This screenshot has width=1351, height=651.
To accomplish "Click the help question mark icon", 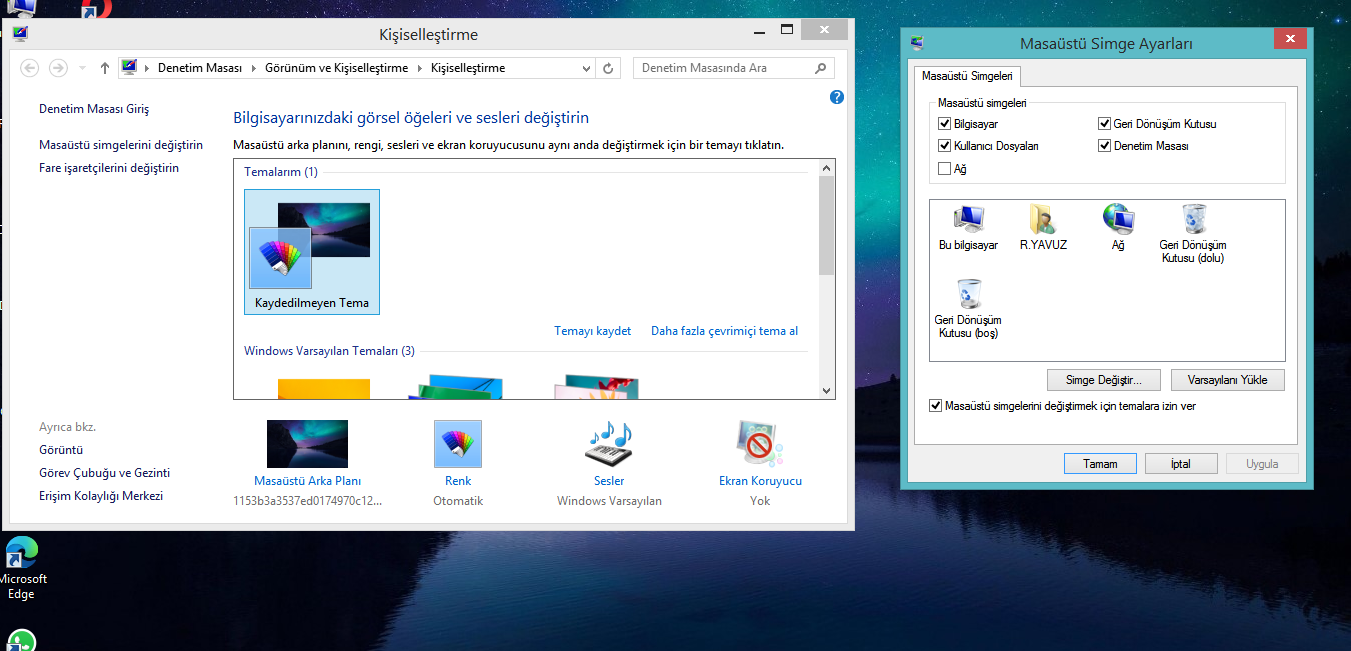I will pyautogui.click(x=837, y=97).
